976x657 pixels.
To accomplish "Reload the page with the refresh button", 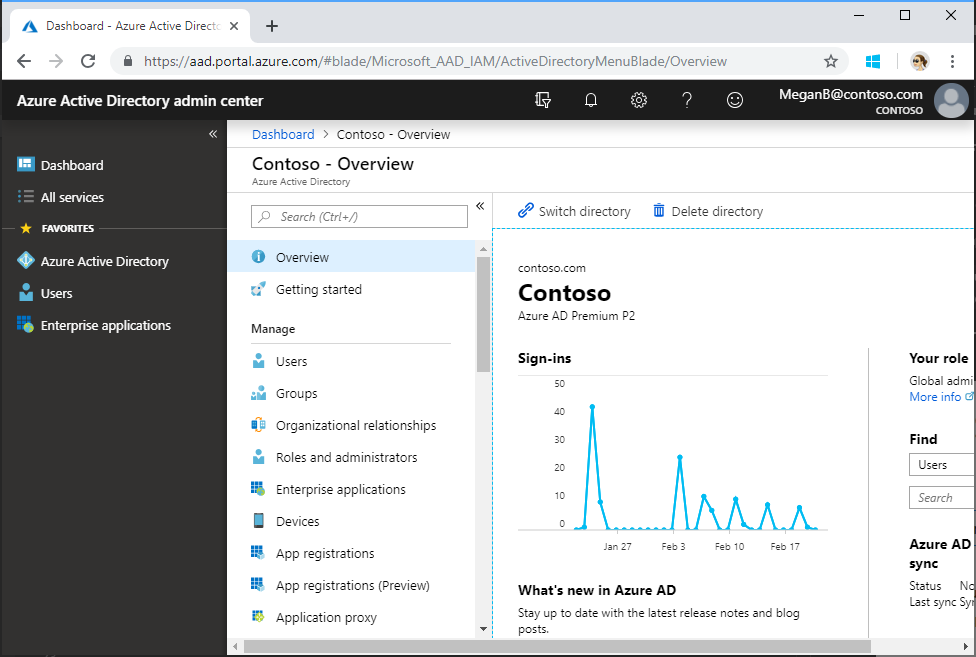I will [x=88, y=61].
